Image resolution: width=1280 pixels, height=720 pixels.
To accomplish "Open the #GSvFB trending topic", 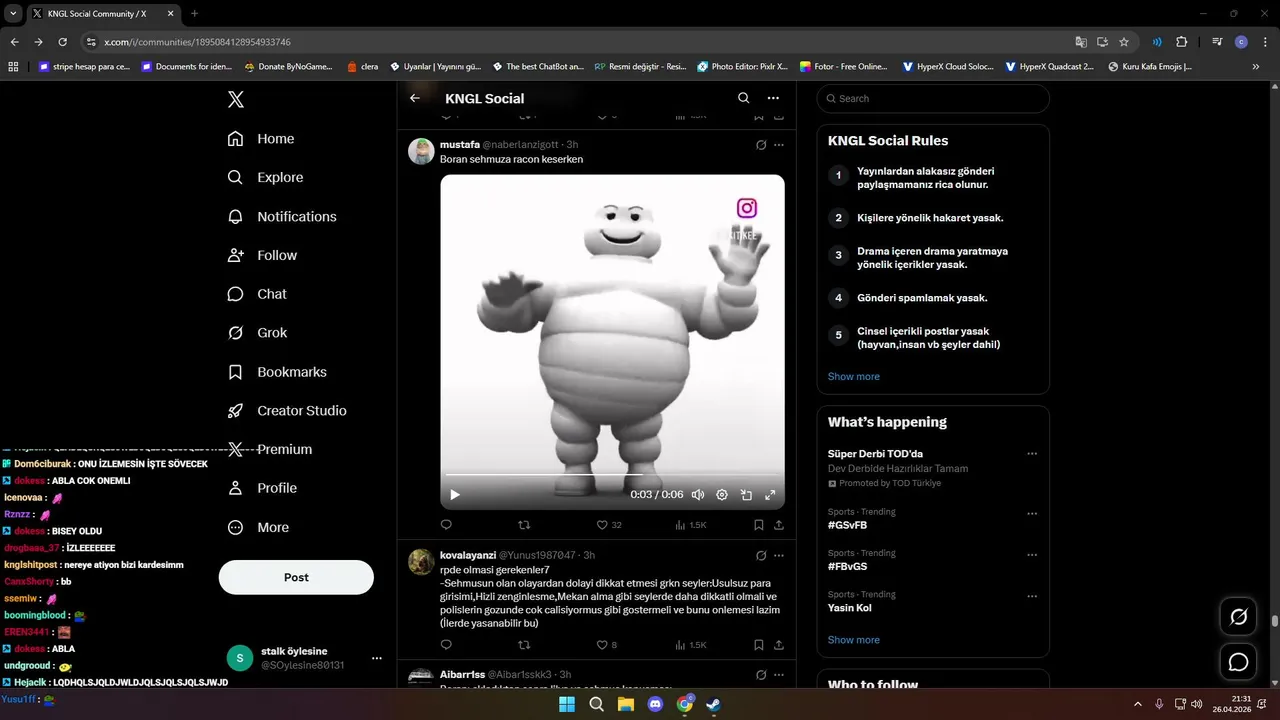I will click(x=847, y=525).
